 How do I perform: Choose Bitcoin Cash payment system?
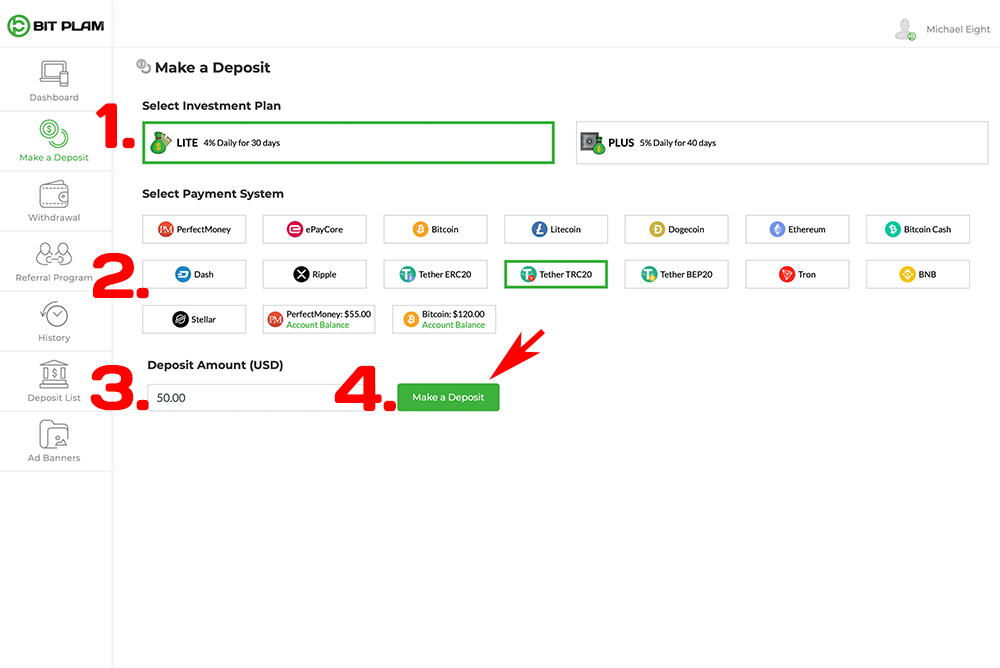[918, 229]
